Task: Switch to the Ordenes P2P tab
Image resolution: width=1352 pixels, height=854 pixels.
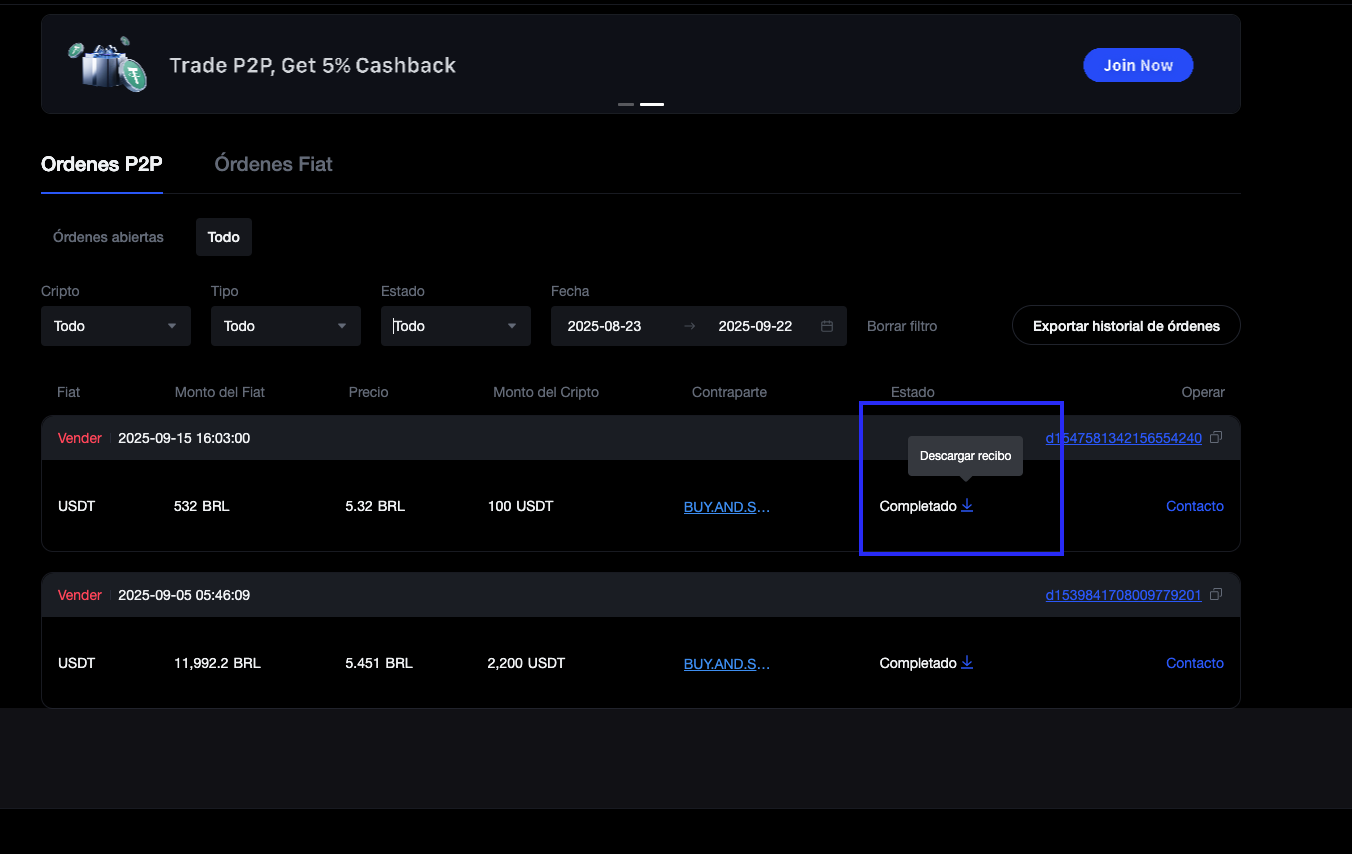Action: pyautogui.click(x=102, y=164)
